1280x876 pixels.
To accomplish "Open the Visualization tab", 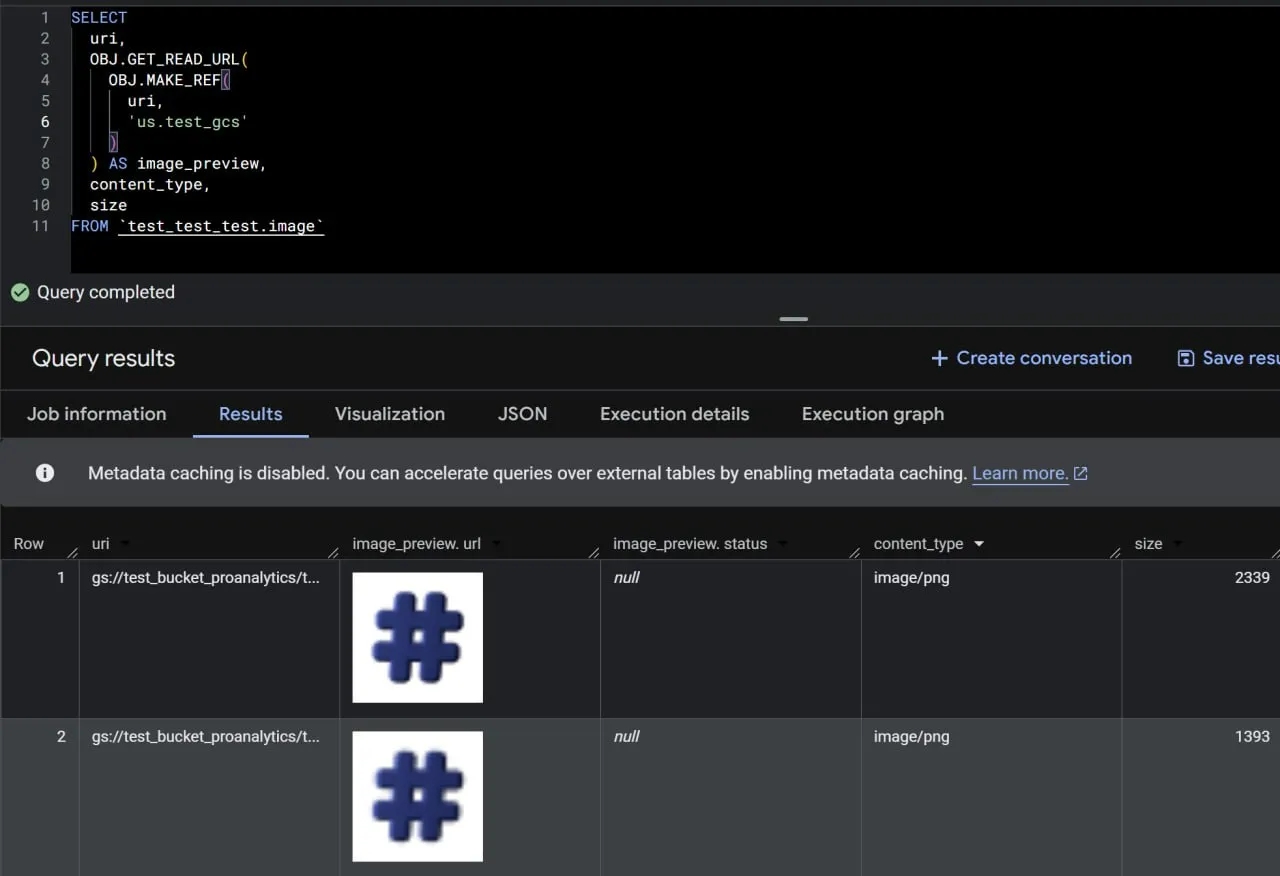I will click(390, 414).
